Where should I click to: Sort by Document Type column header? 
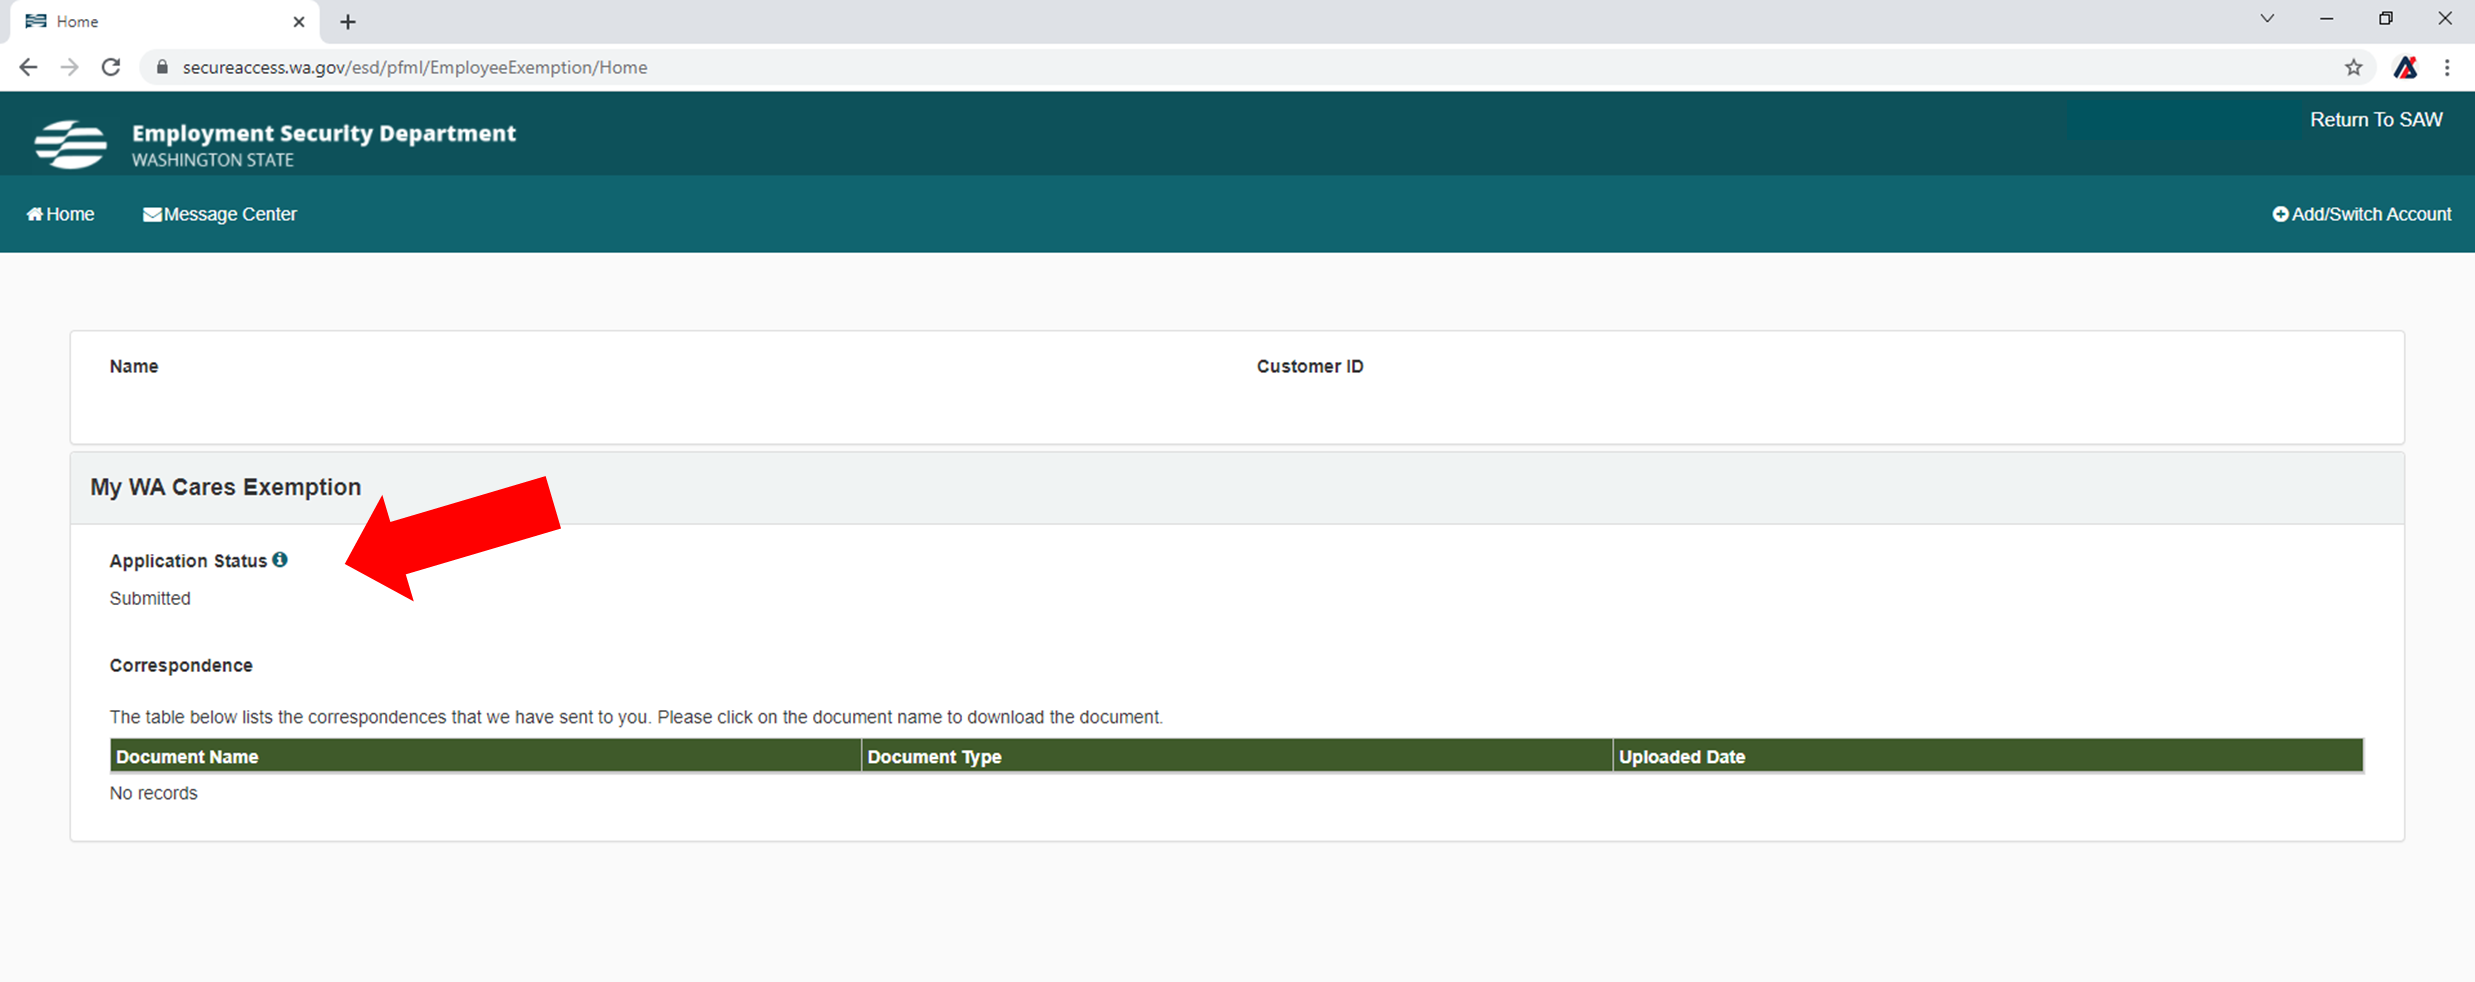pyautogui.click(x=934, y=757)
